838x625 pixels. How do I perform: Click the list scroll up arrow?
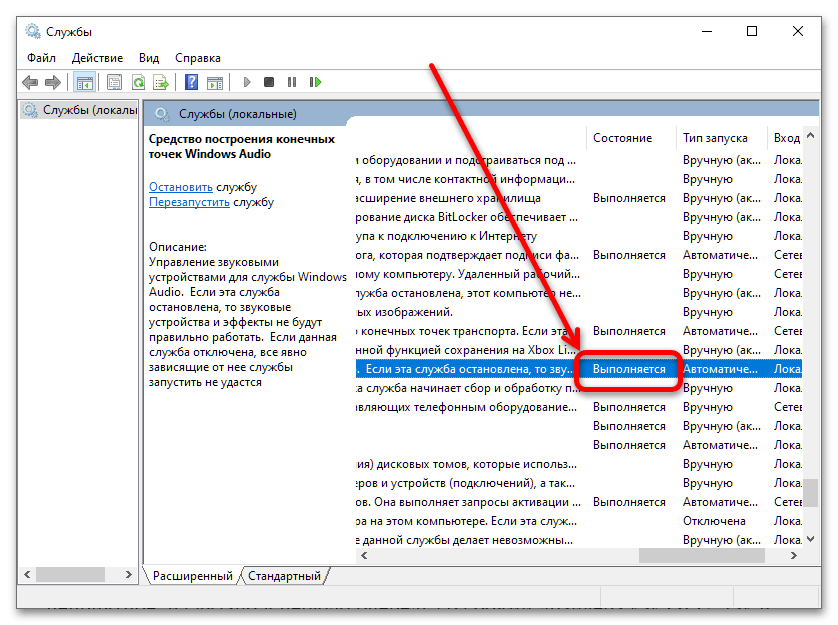click(x=811, y=136)
